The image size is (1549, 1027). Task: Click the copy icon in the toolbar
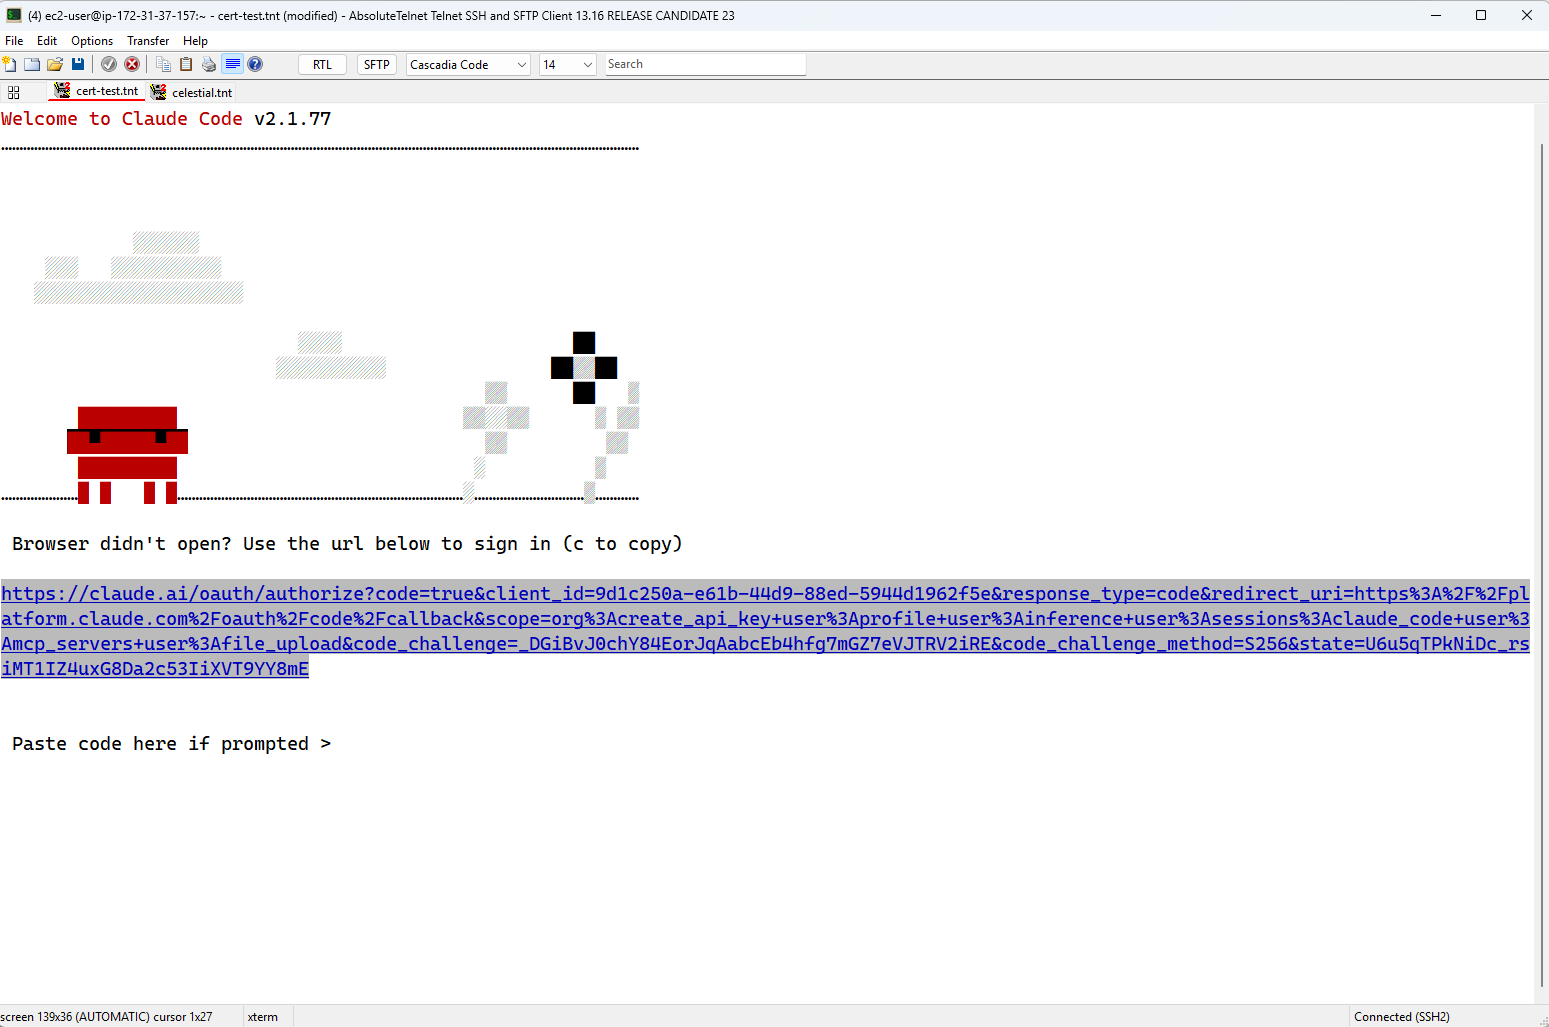point(163,64)
